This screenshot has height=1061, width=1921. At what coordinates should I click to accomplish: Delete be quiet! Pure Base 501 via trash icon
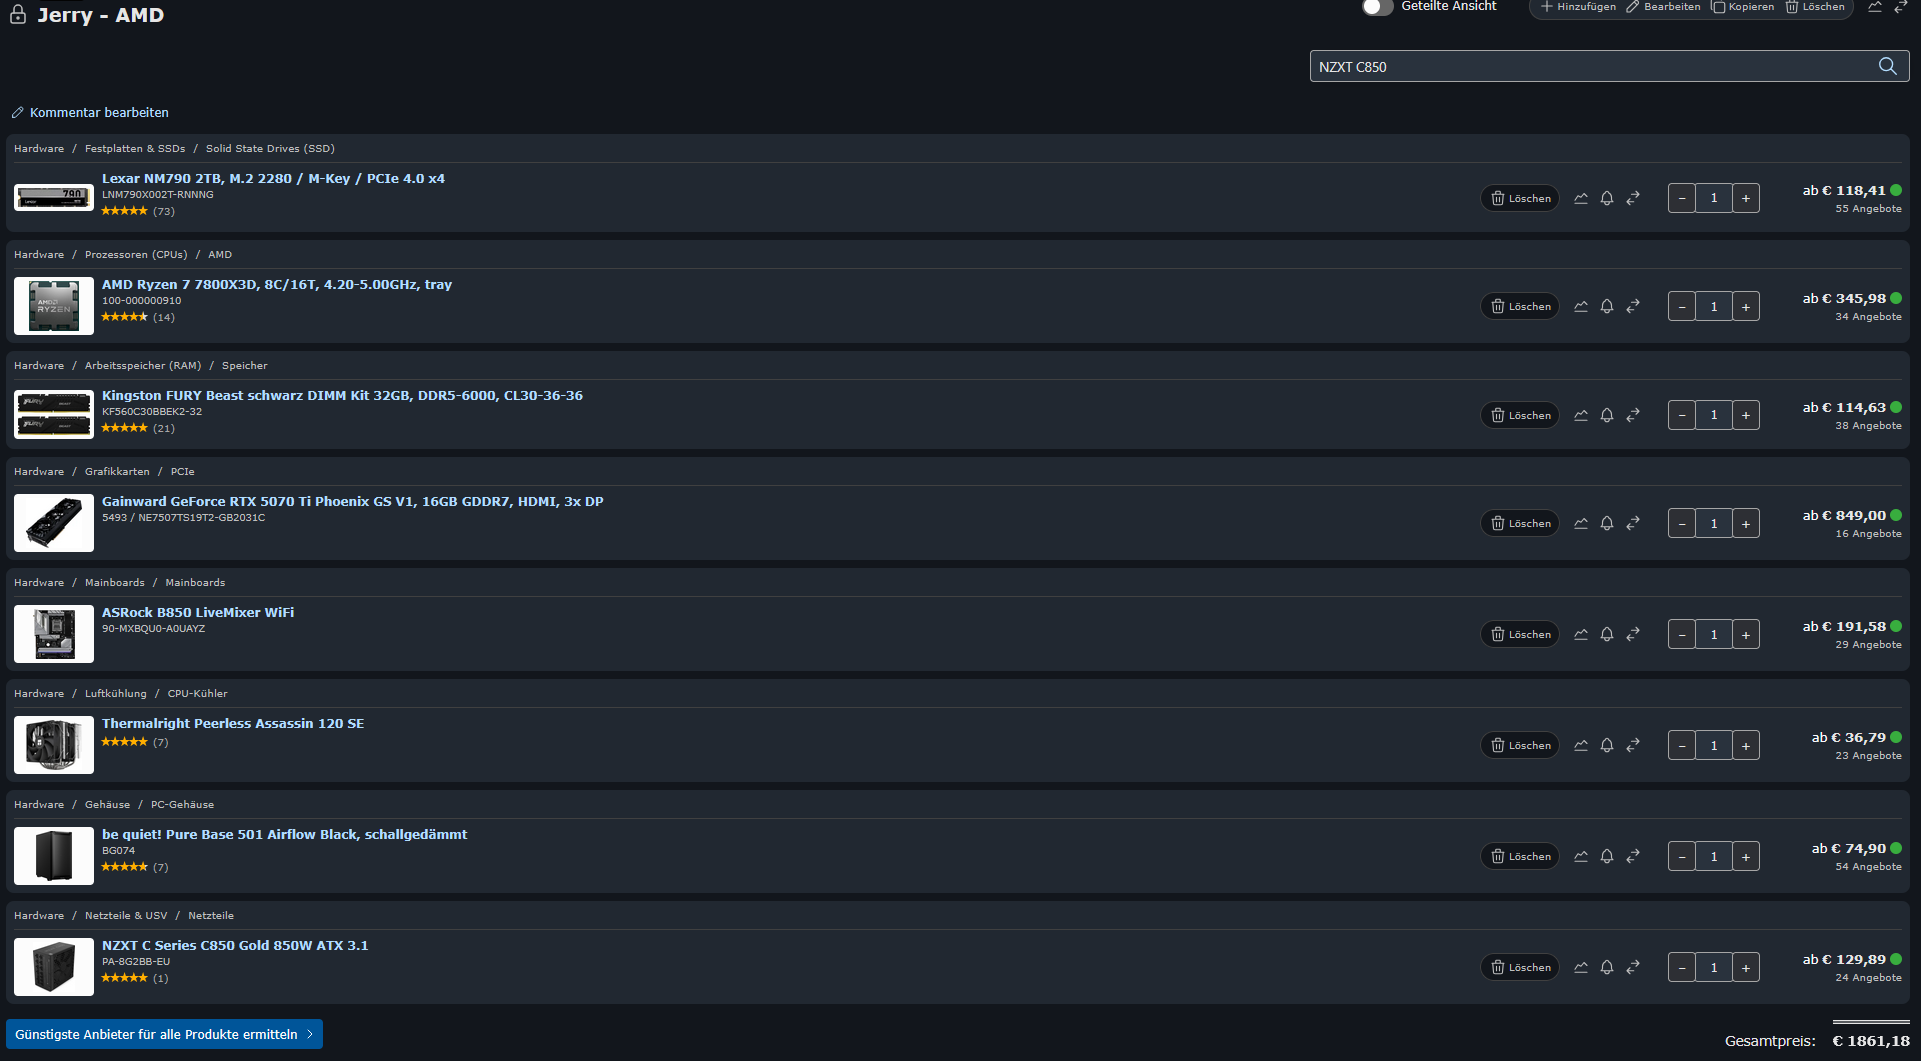point(1519,856)
